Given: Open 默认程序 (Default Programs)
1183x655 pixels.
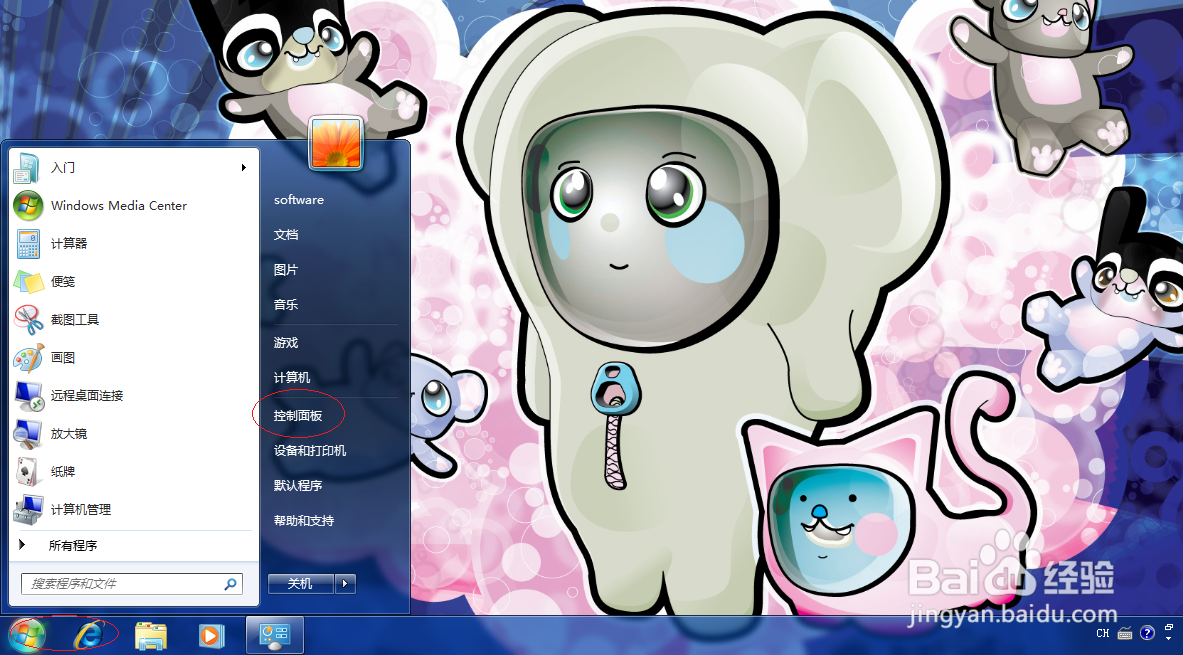Looking at the screenshot, I should [x=298, y=485].
